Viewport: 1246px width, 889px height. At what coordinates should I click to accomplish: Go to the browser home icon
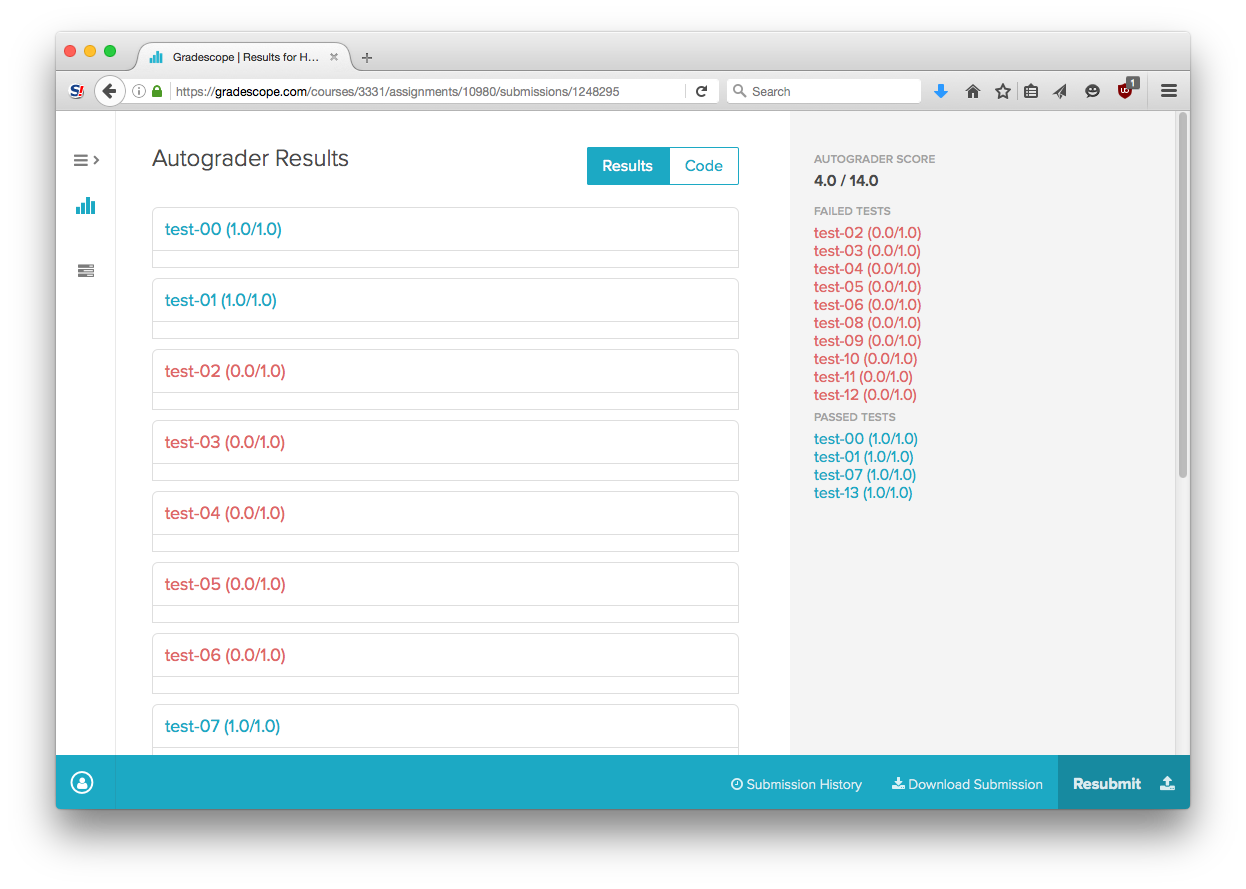[x=972, y=91]
